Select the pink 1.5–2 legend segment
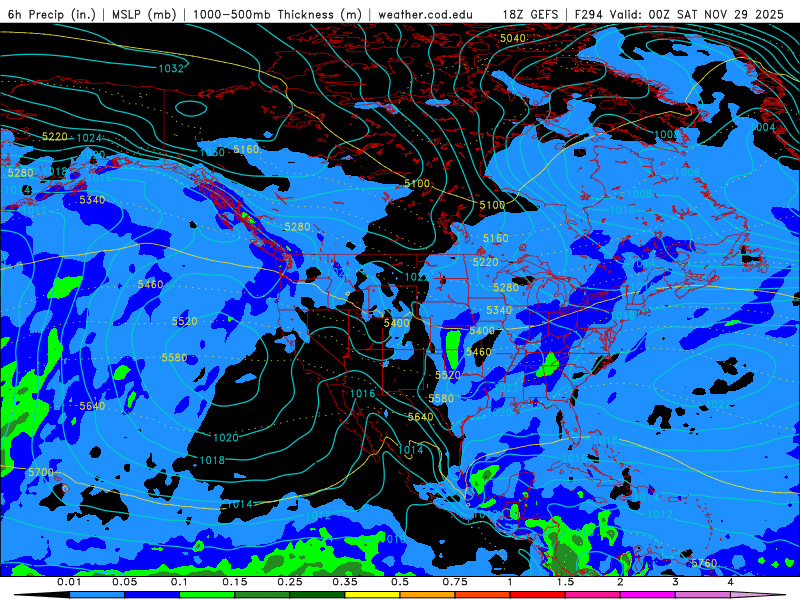This screenshot has width=800, height=600. tap(593, 595)
